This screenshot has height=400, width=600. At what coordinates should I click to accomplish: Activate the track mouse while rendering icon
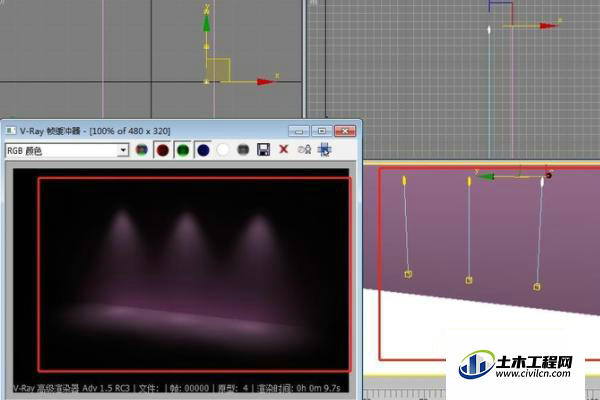pyautogui.click(x=324, y=150)
